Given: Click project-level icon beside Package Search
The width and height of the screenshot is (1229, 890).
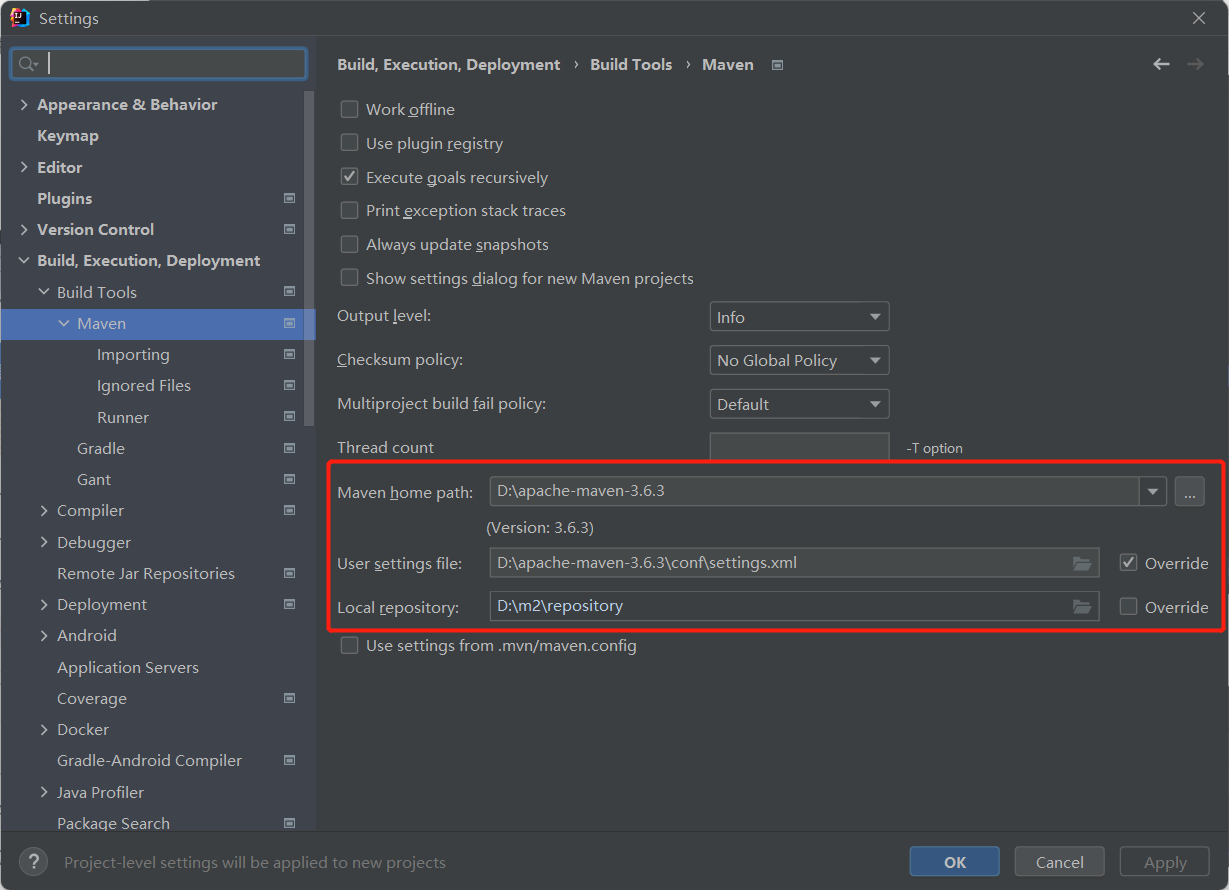Looking at the screenshot, I should pos(289,823).
